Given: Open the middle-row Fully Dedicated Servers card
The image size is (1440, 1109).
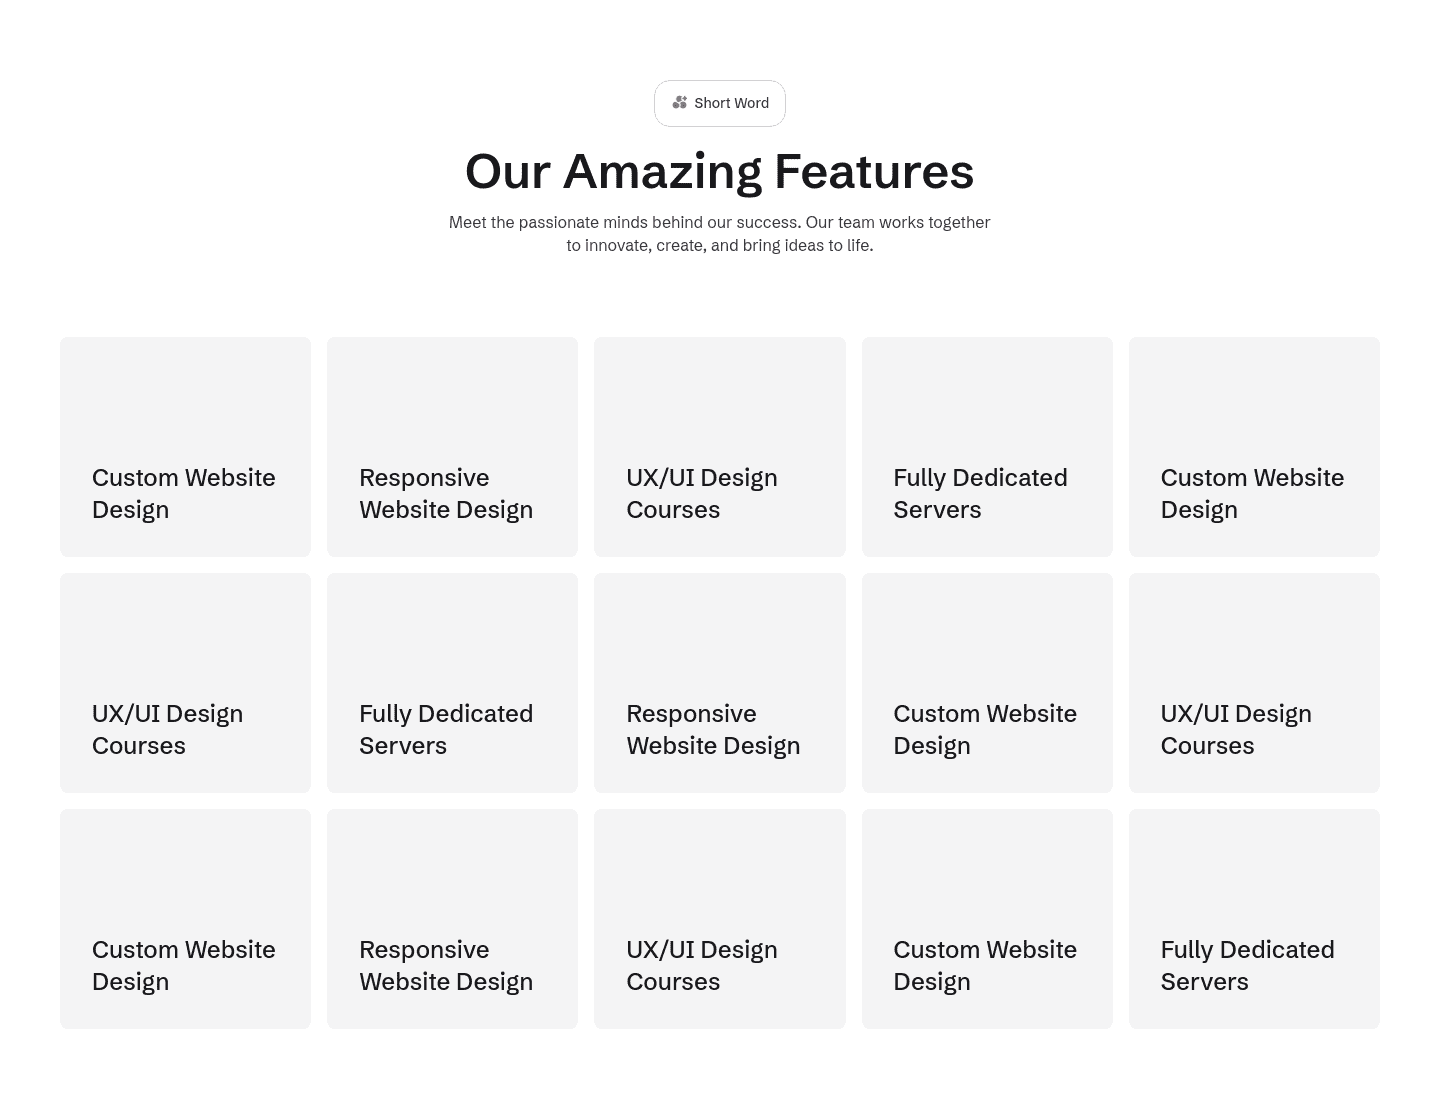Looking at the screenshot, I should [x=452, y=683].
